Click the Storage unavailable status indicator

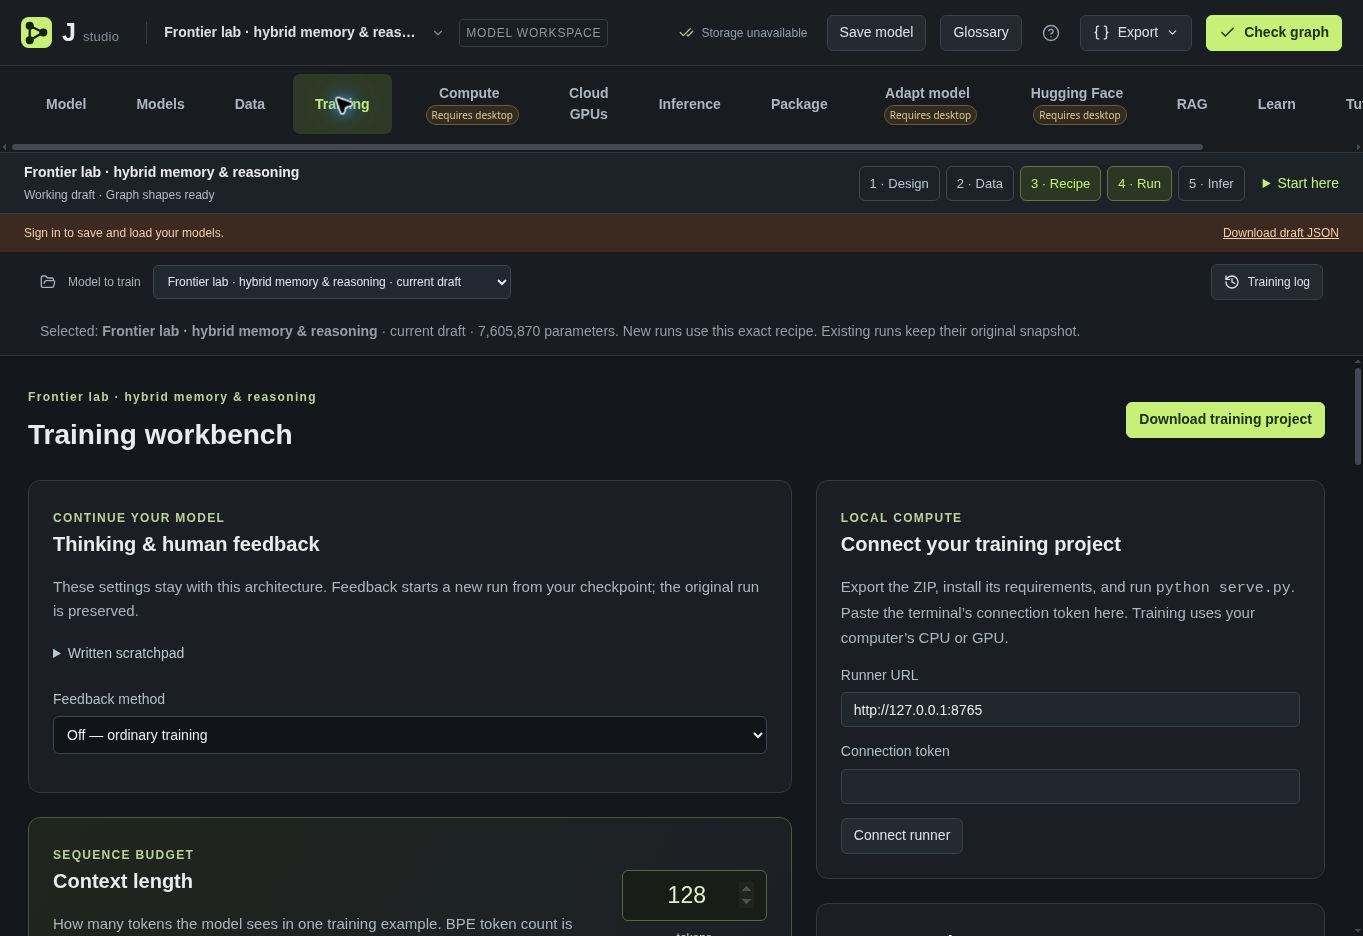(x=743, y=33)
